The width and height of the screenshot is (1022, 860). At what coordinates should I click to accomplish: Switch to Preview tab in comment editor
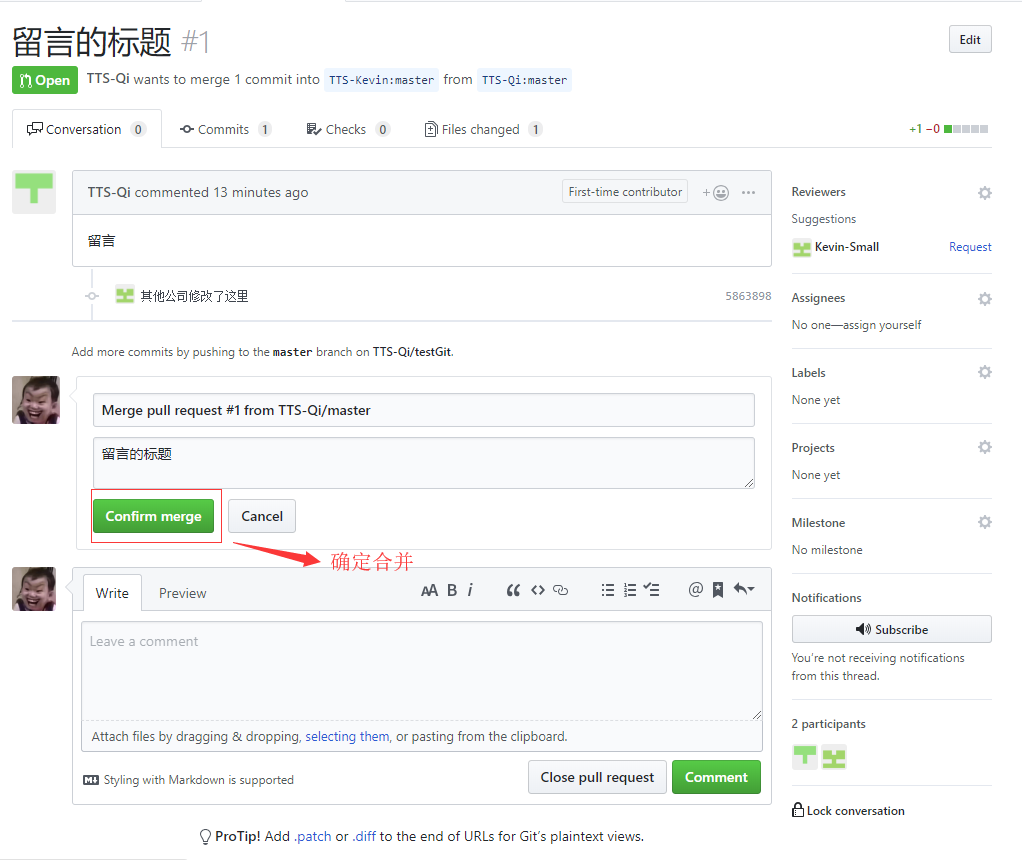click(x=182, y=593)
